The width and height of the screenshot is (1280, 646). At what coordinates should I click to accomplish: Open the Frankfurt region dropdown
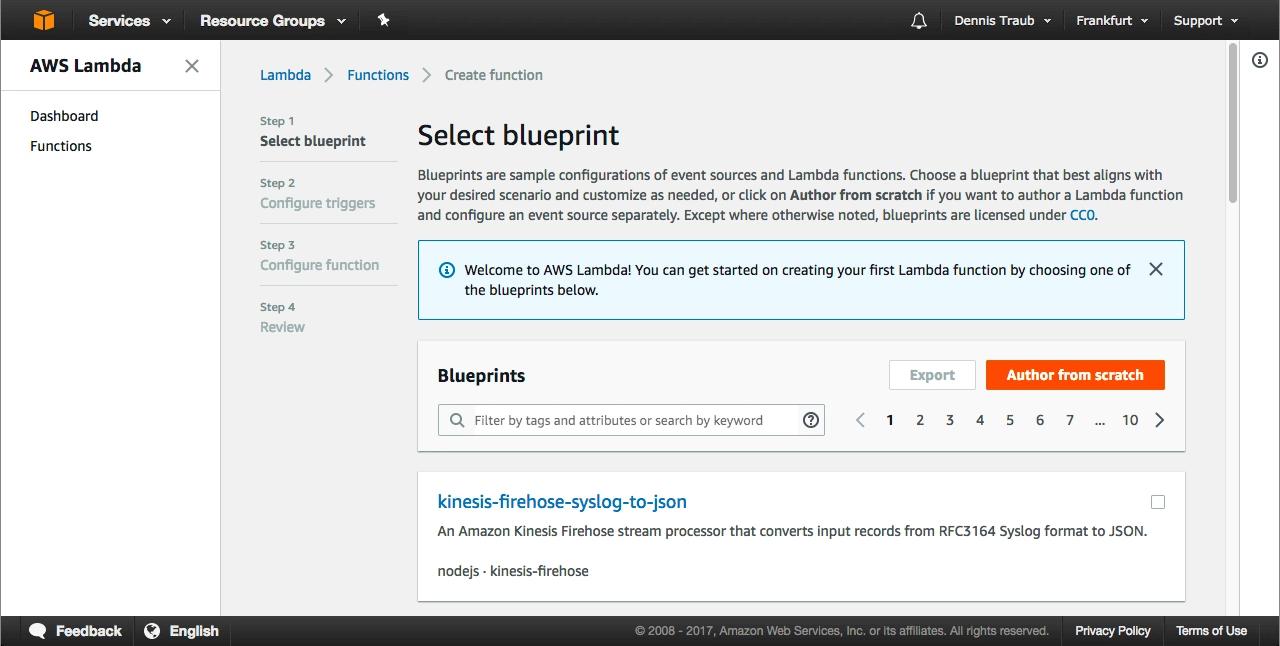coord(1112,21)
